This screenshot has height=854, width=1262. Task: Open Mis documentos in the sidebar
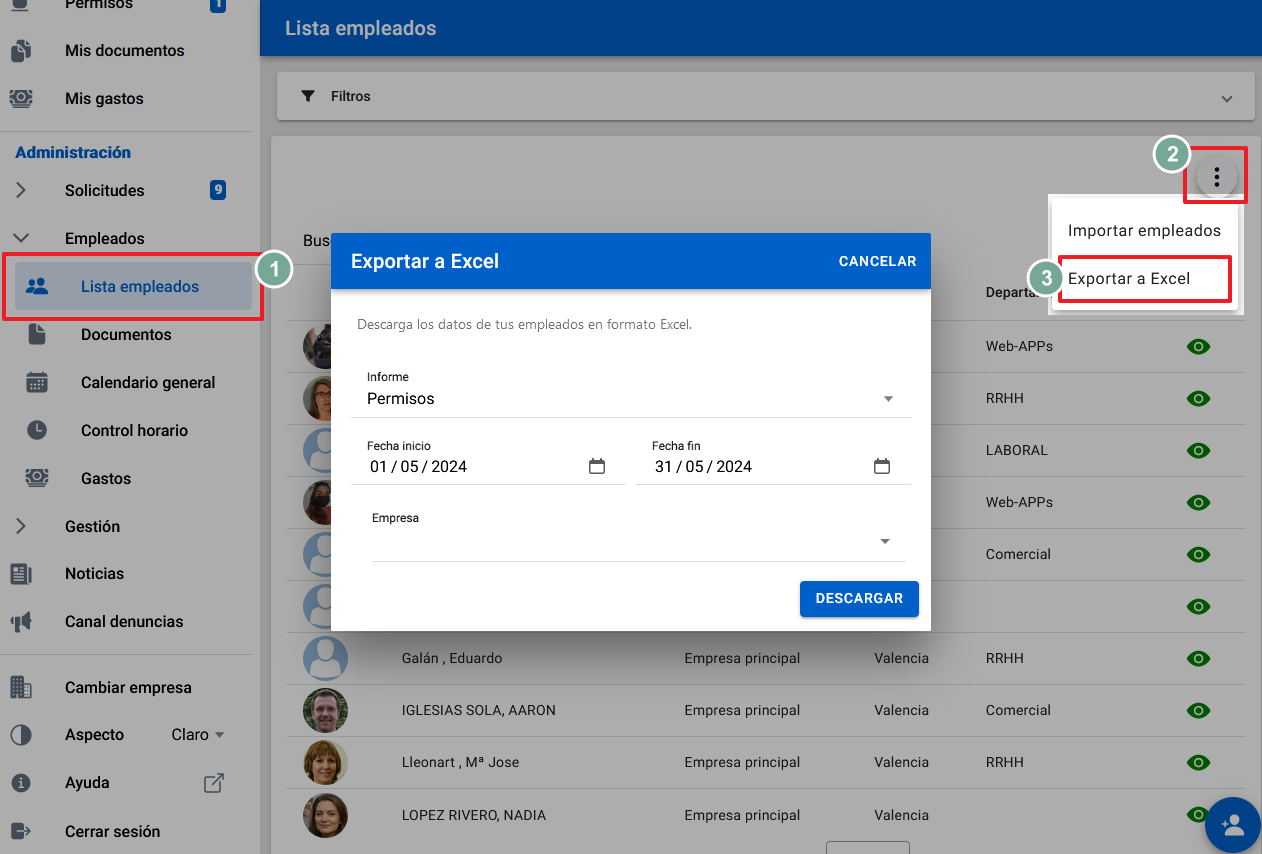[124, 50]
